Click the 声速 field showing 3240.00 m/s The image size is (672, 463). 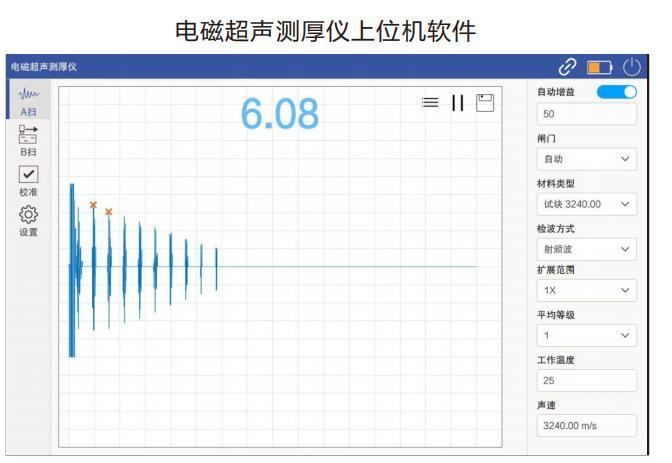click(x=586, y=426)
